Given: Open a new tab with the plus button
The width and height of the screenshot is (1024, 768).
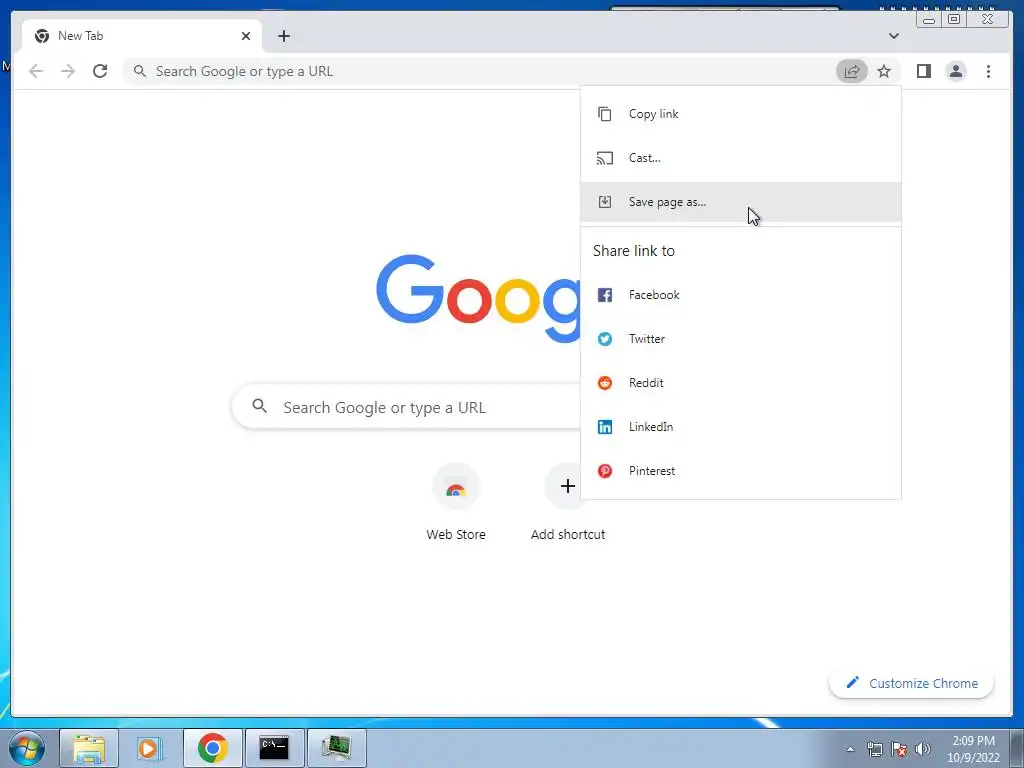Looking at the screenshot, I should 283,36.
